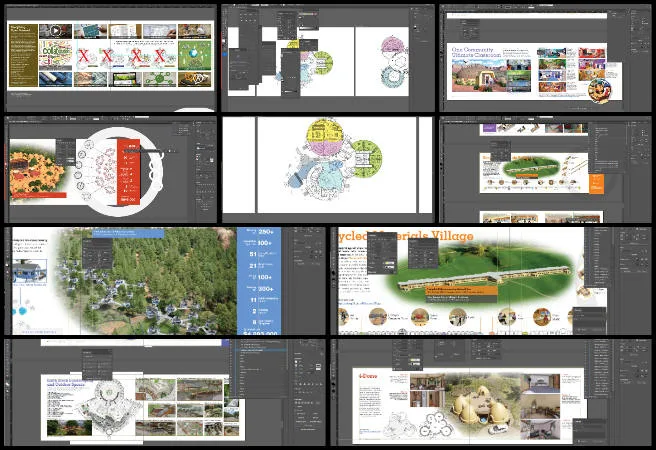Click the 250+ statistic in blue panel
656x450 pixels.
266,231
